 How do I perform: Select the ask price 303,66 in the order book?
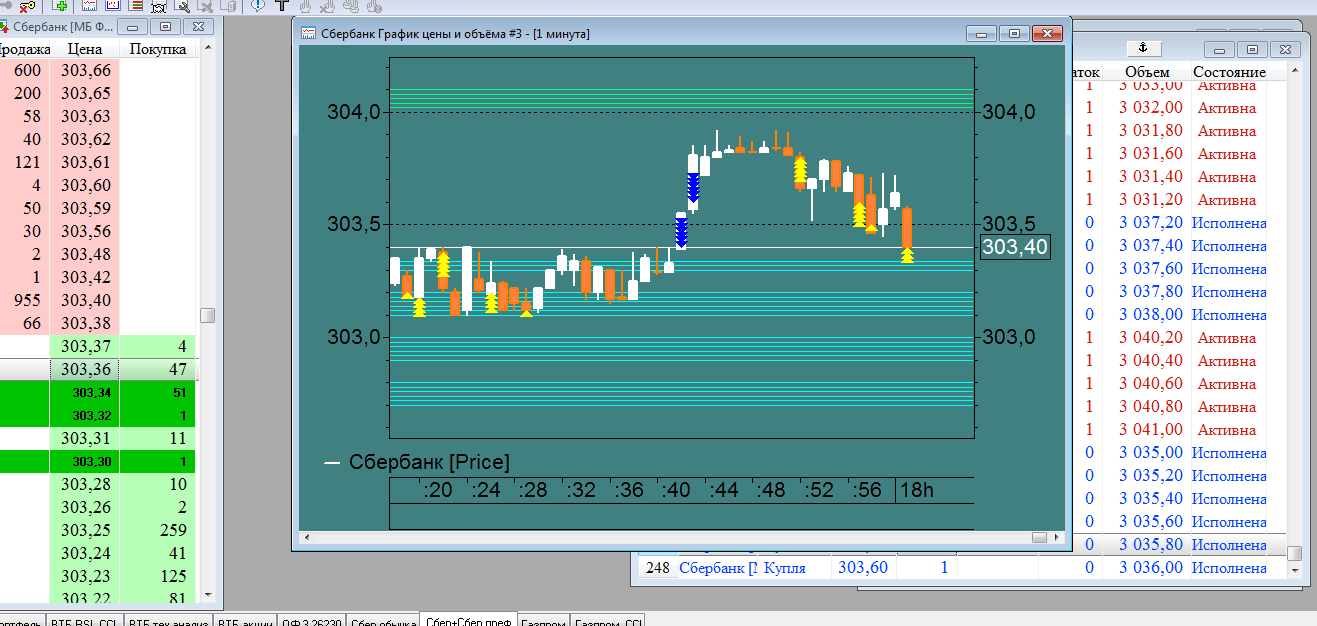pyautogui.click(x=85, y=70)
